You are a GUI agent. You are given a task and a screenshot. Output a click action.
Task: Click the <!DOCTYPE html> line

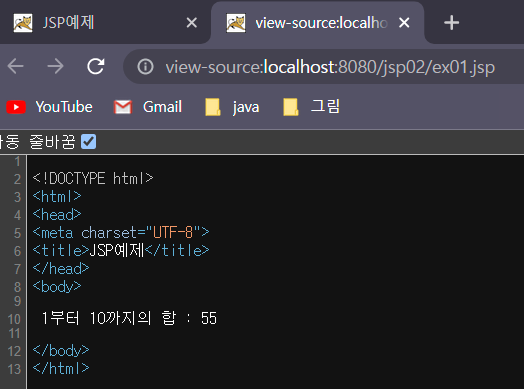(x=93, y=178)
